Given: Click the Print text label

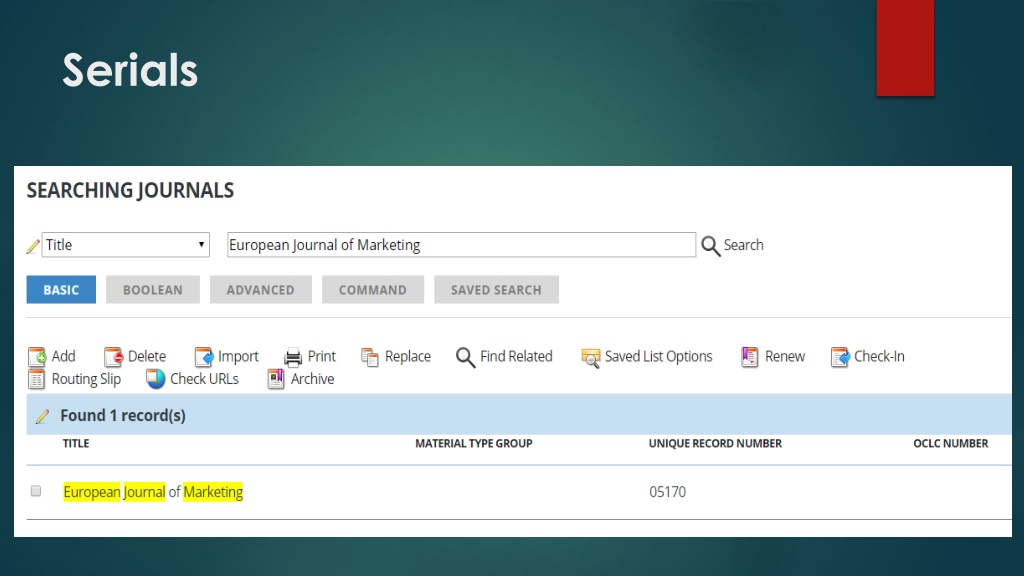Looking at the screenshot, I should click(x=322, y=356).
